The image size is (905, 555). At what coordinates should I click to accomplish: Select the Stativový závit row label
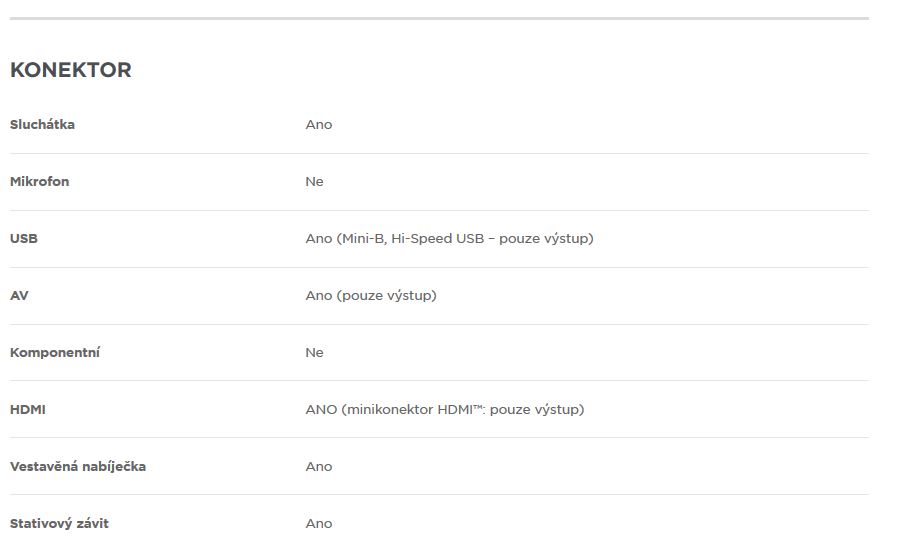59,524
